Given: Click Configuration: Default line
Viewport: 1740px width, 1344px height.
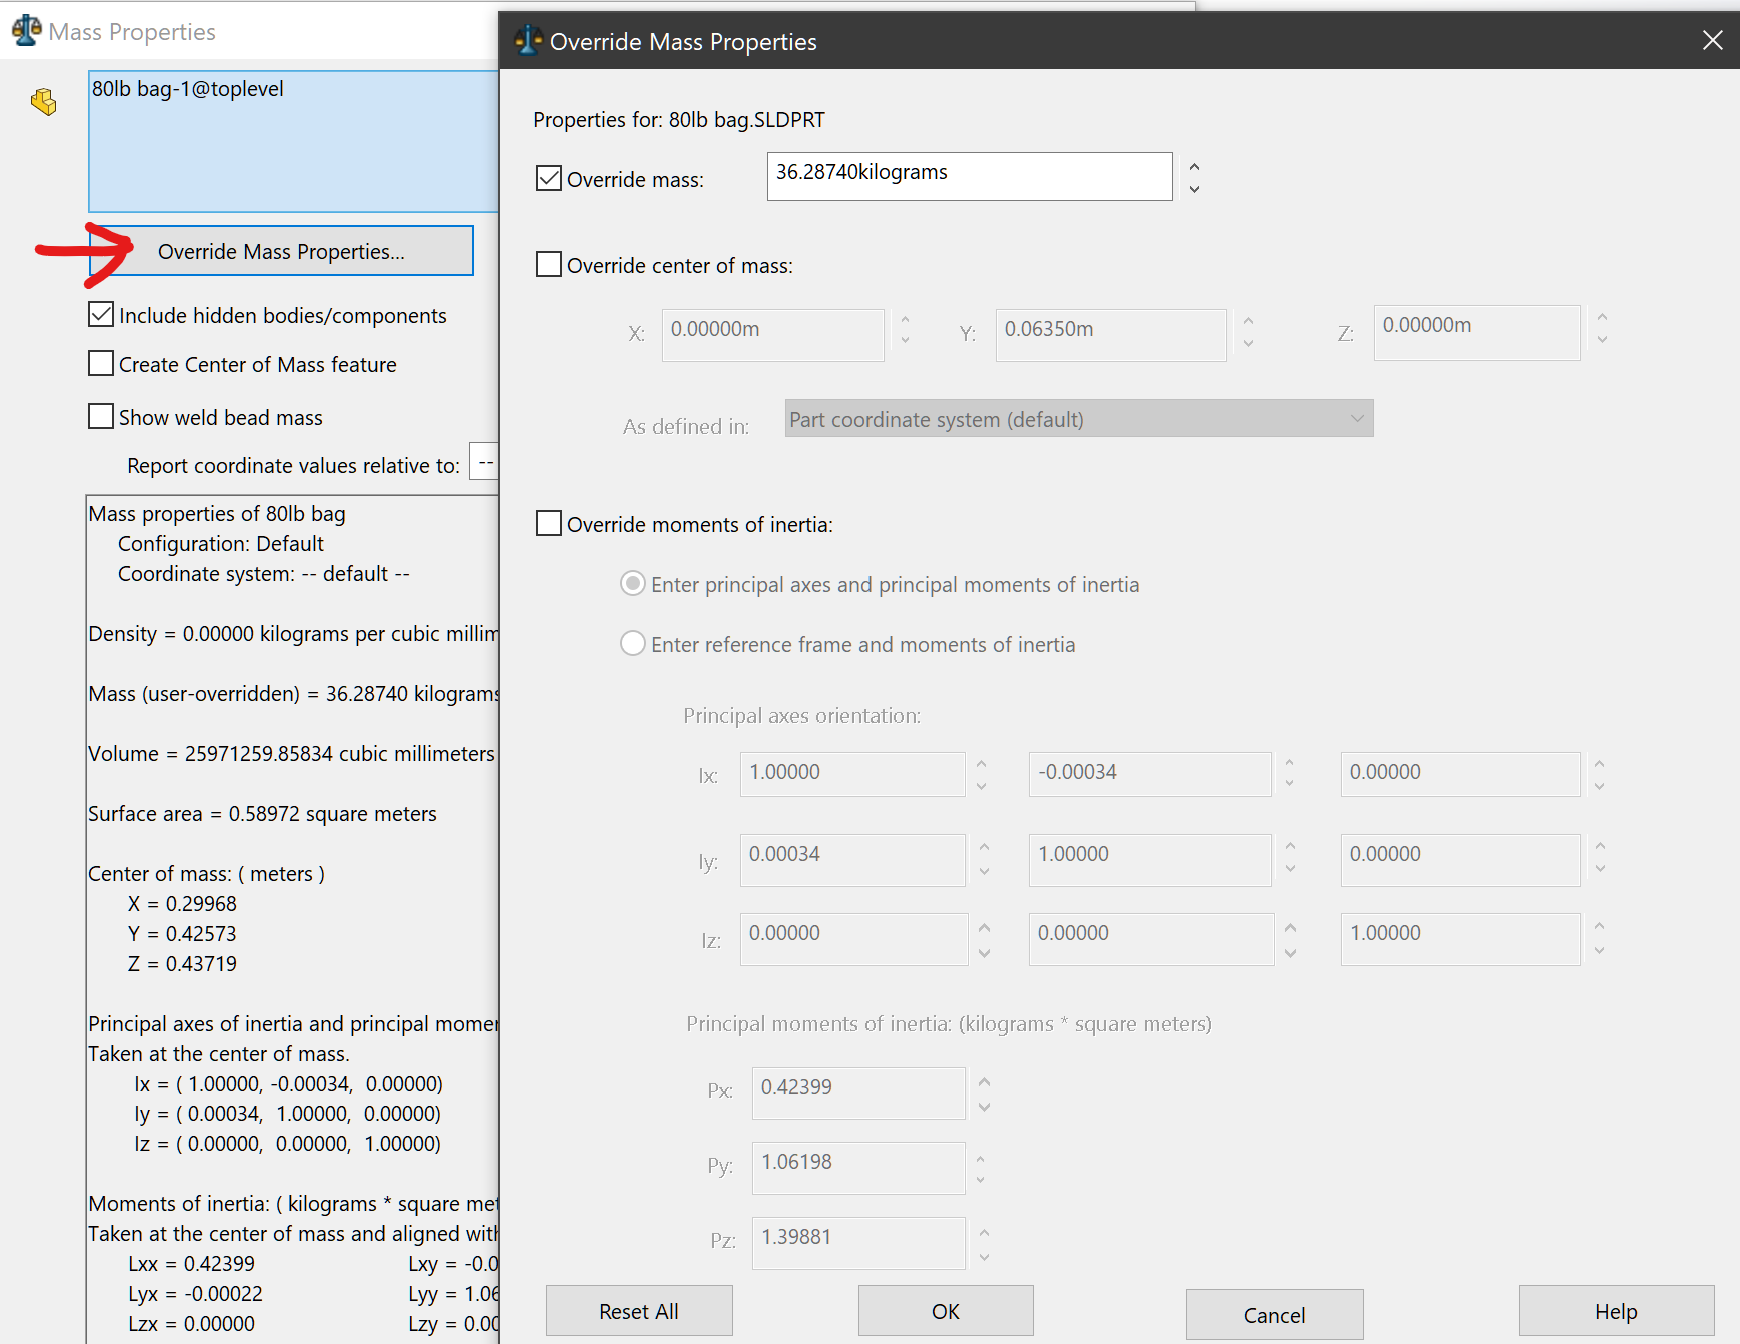Looking at the screenshot, I should 221,543.
